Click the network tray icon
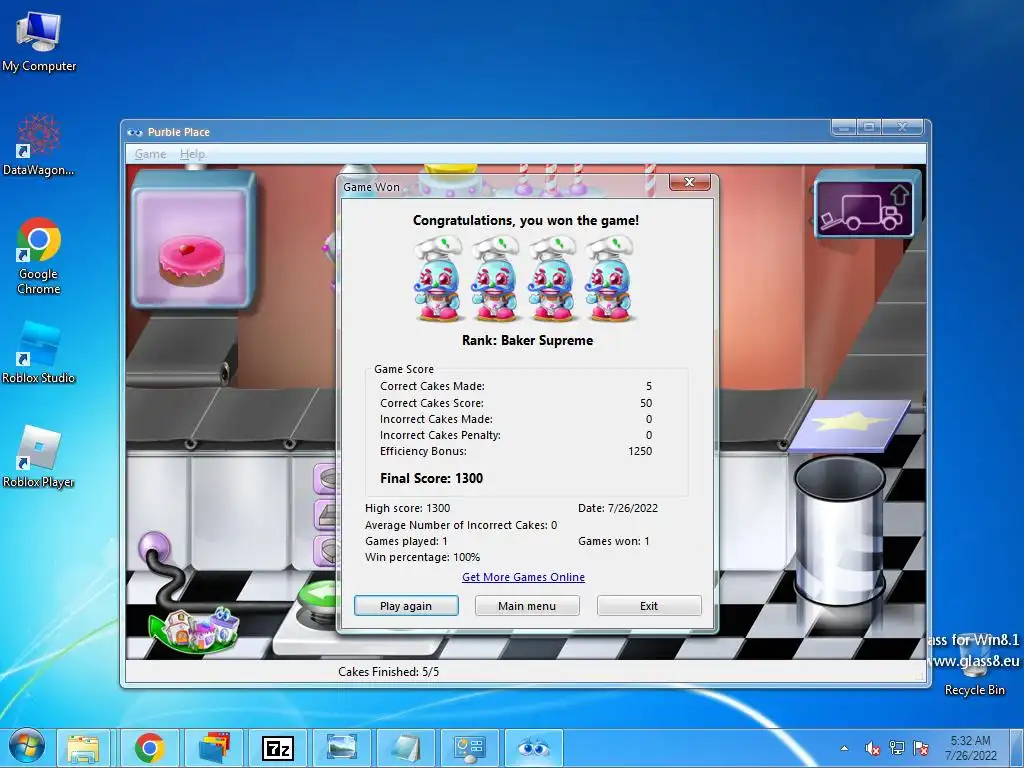Image resolution: width=1024 pixels, height=768 pixels. (x=897, y=748)
